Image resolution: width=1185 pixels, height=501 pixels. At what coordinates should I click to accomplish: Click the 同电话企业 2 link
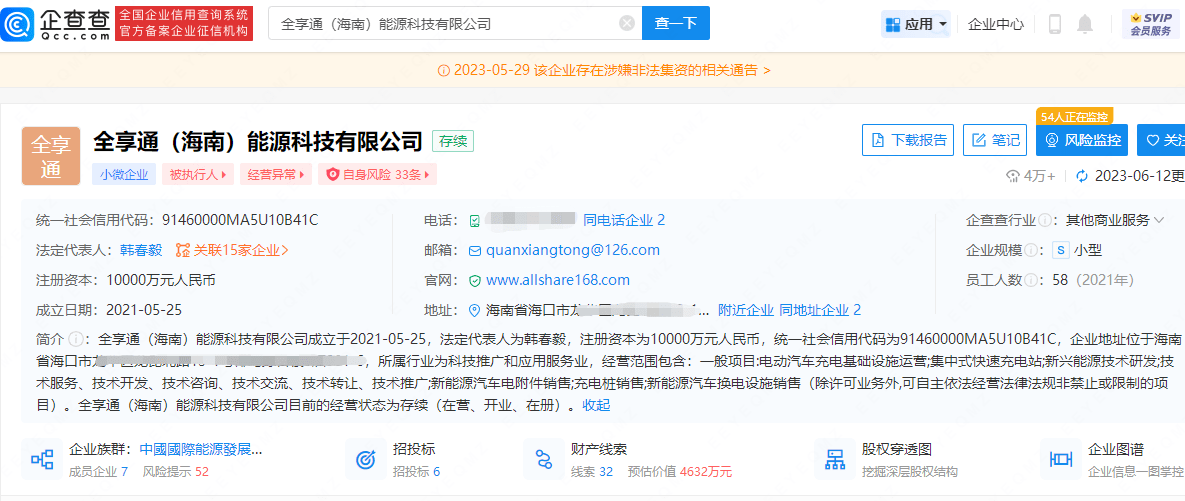tap(623, 220)
